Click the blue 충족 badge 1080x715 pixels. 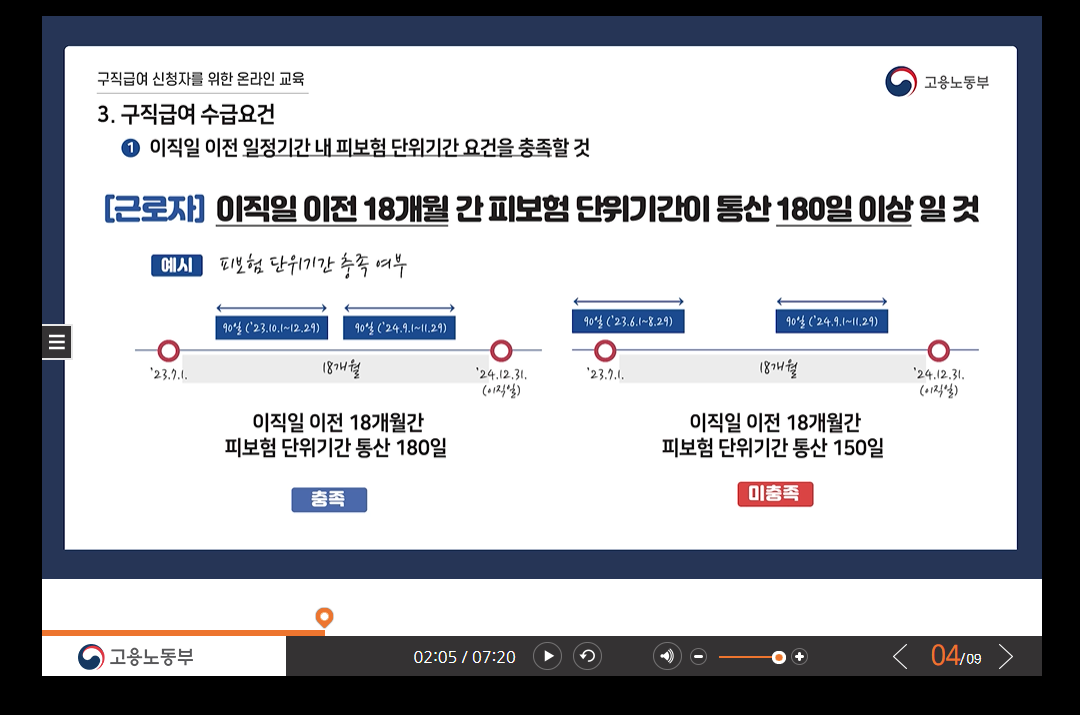click(329, 498)
